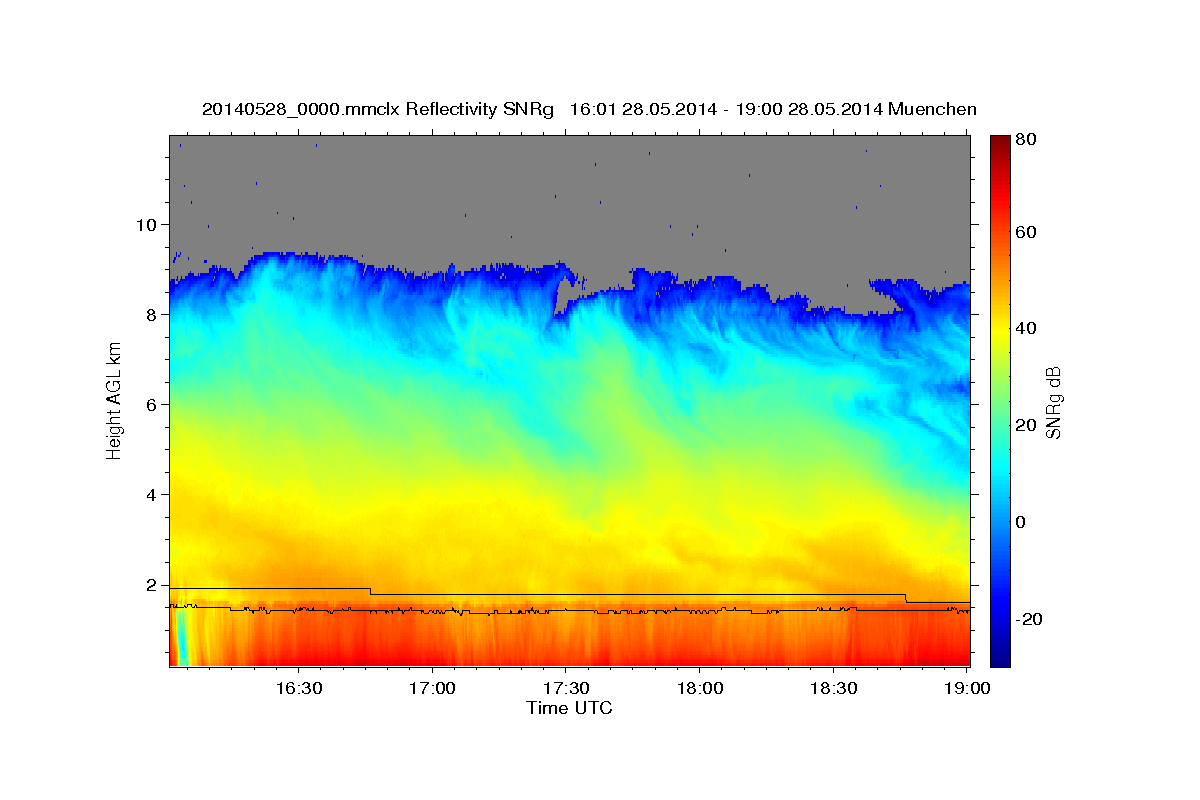The image size is (1200, 800).
Task: Click the 17:00 time tick label
Action: click(x=433, y=688)
